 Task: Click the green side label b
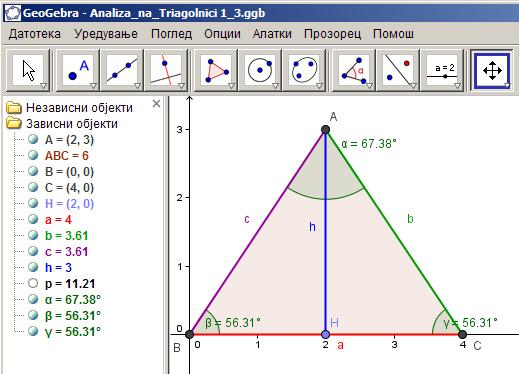(410, 219)
